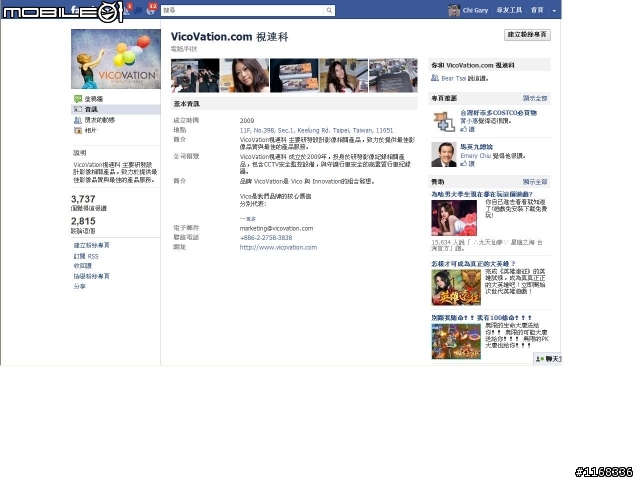This screenshot has height=480, width=640.
Task: Open the title of the man's portrait recommended page
Action: (476, 147)
